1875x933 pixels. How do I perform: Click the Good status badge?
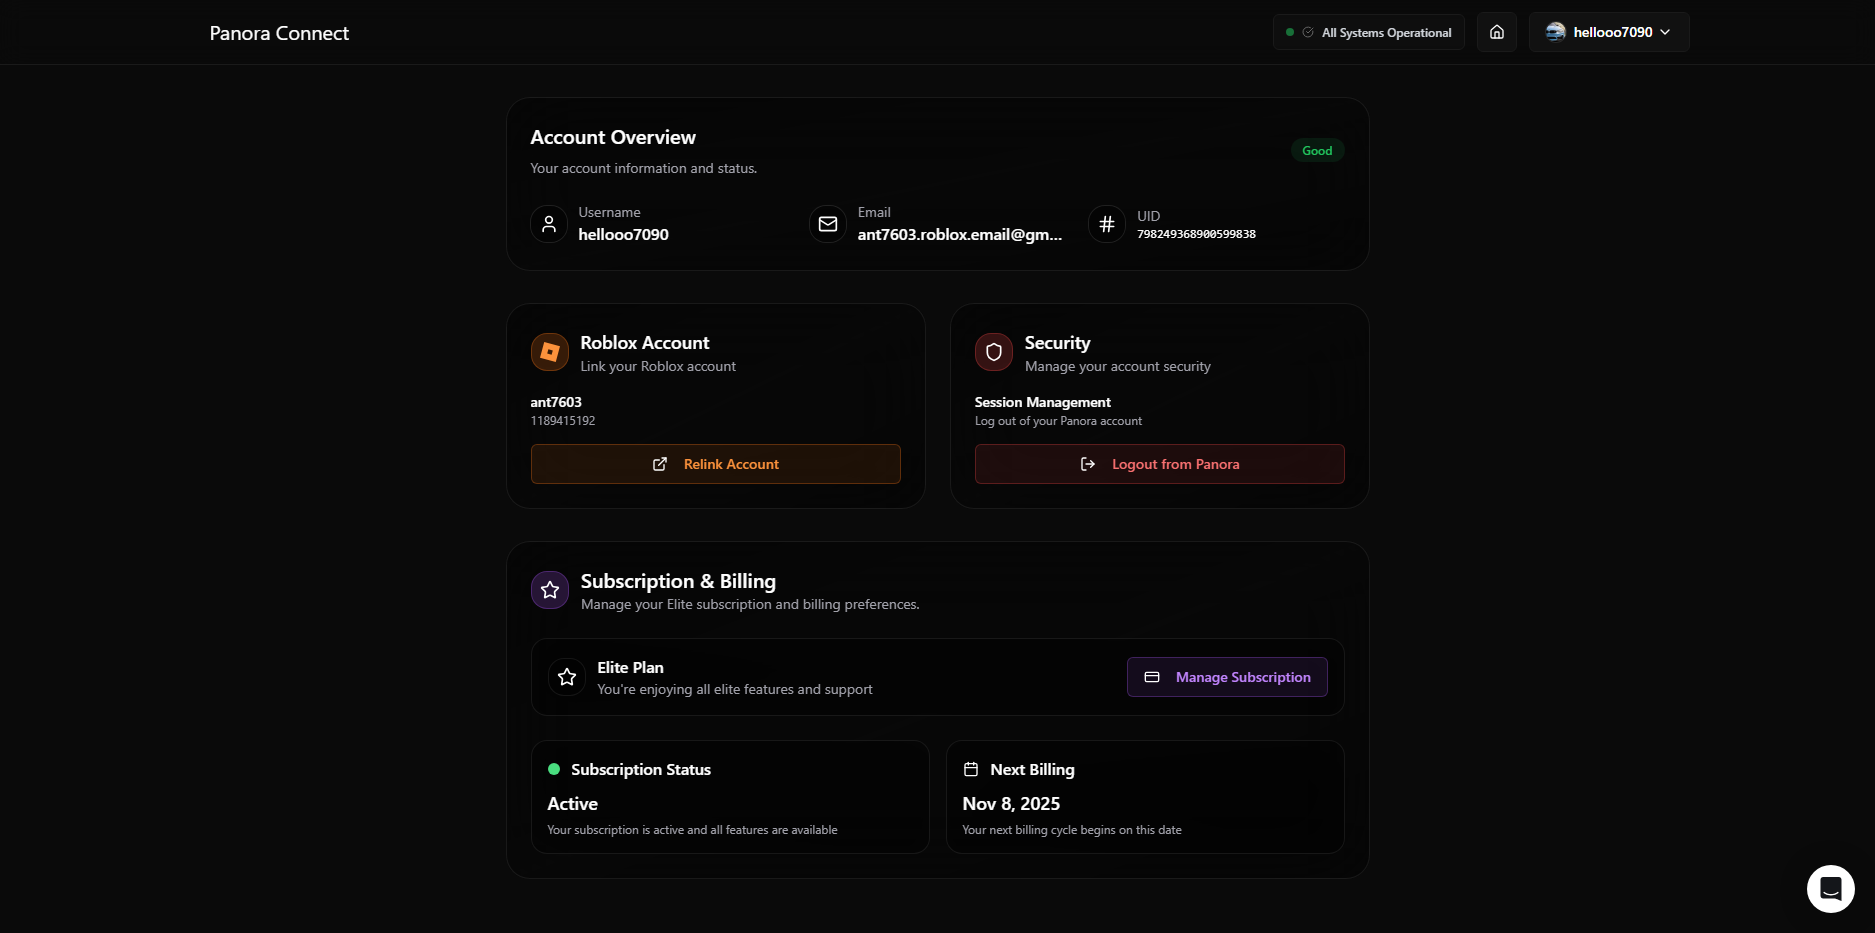point(1317,150)
